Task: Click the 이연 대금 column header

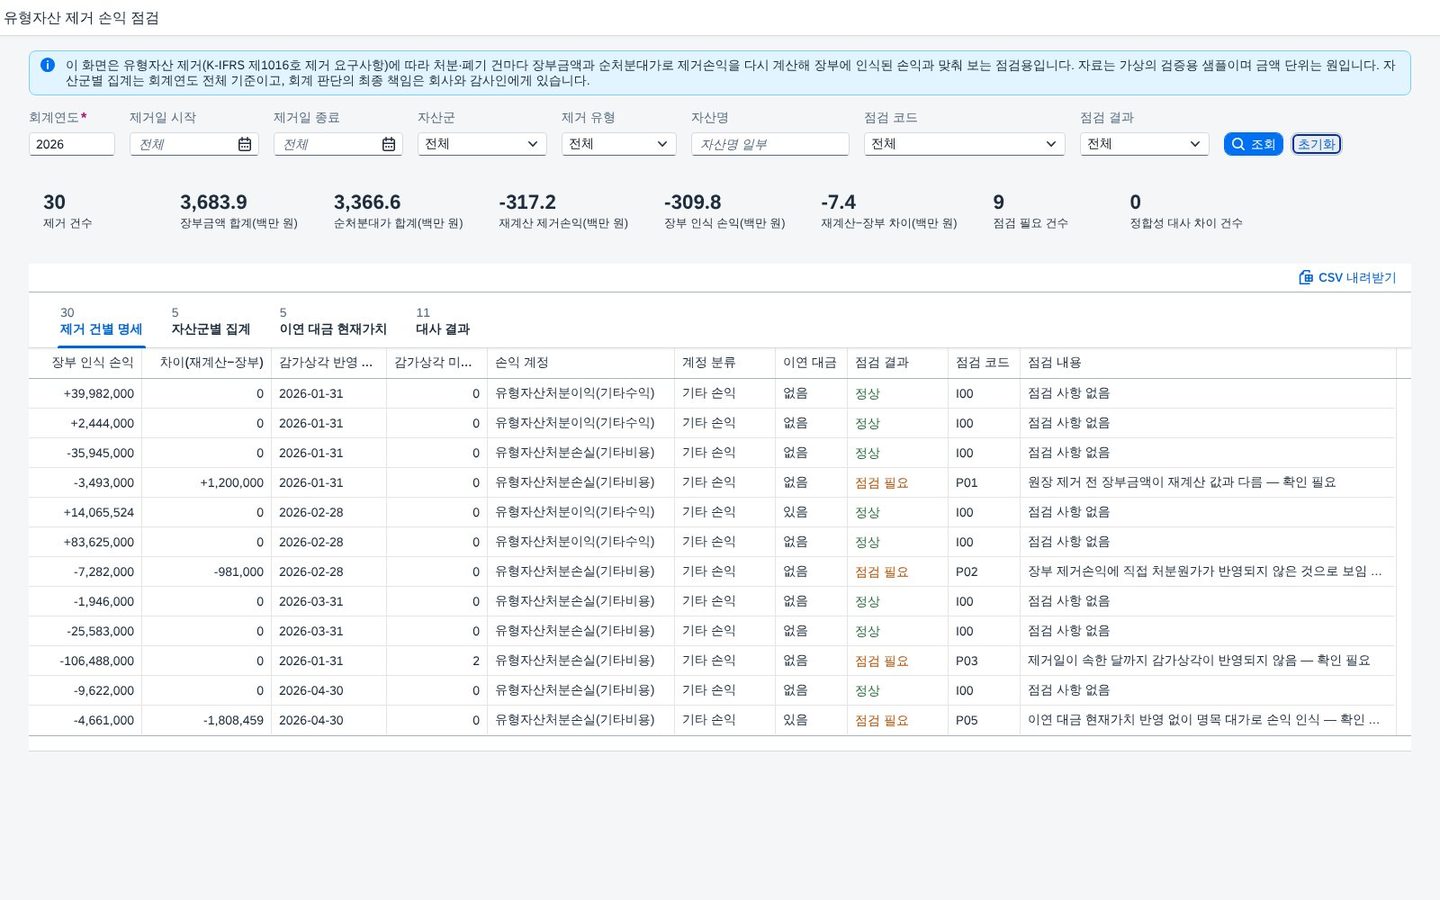Action: click(811, 363)
